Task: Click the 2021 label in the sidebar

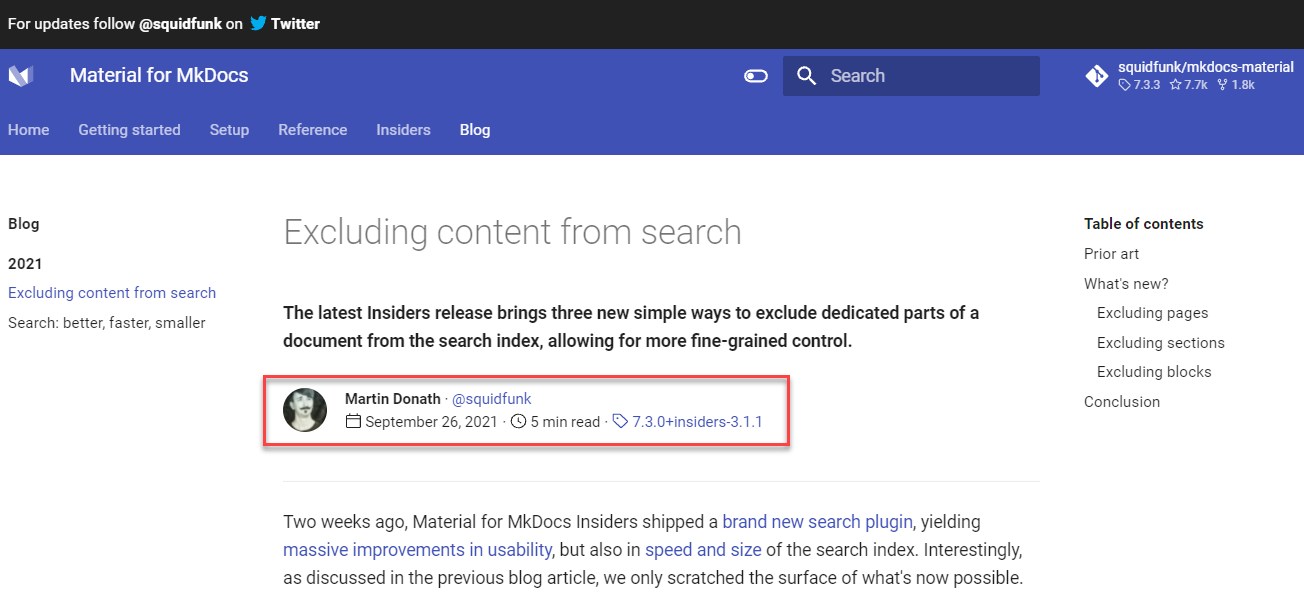Action: (x=26, y=264)
